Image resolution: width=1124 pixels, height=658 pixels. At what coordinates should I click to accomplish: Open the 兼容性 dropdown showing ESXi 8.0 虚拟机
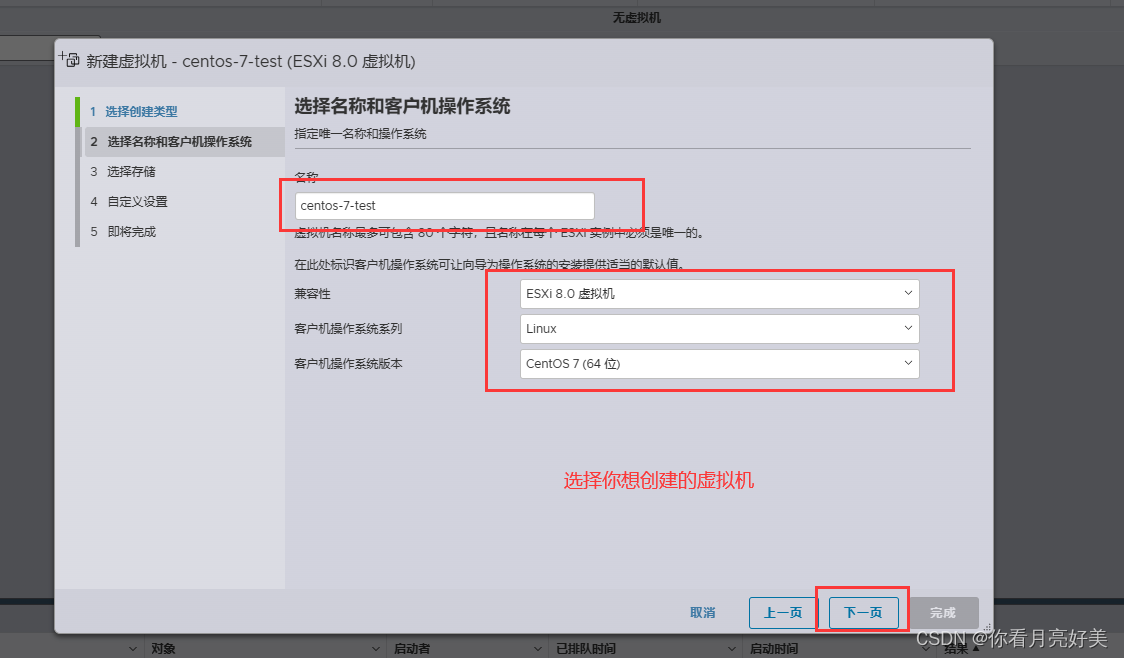click(719, 293)
